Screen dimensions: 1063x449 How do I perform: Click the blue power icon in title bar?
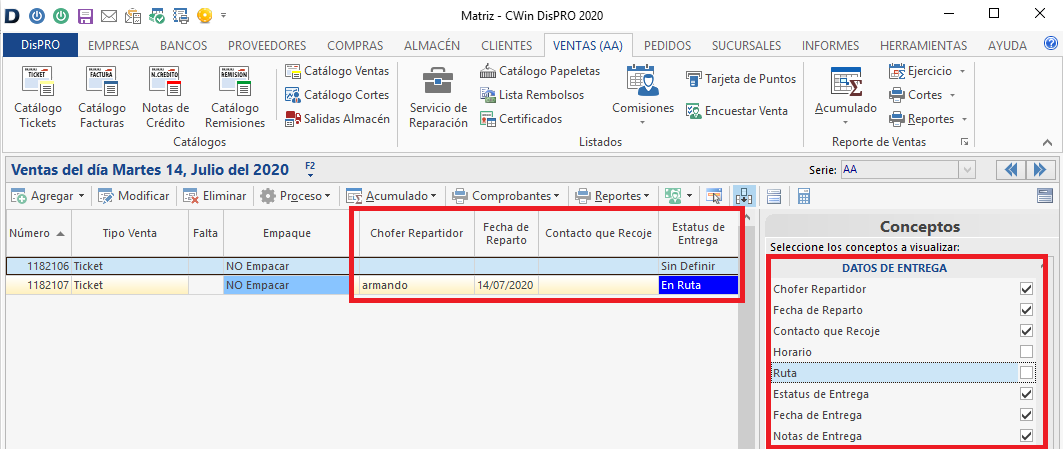point(38,14)
